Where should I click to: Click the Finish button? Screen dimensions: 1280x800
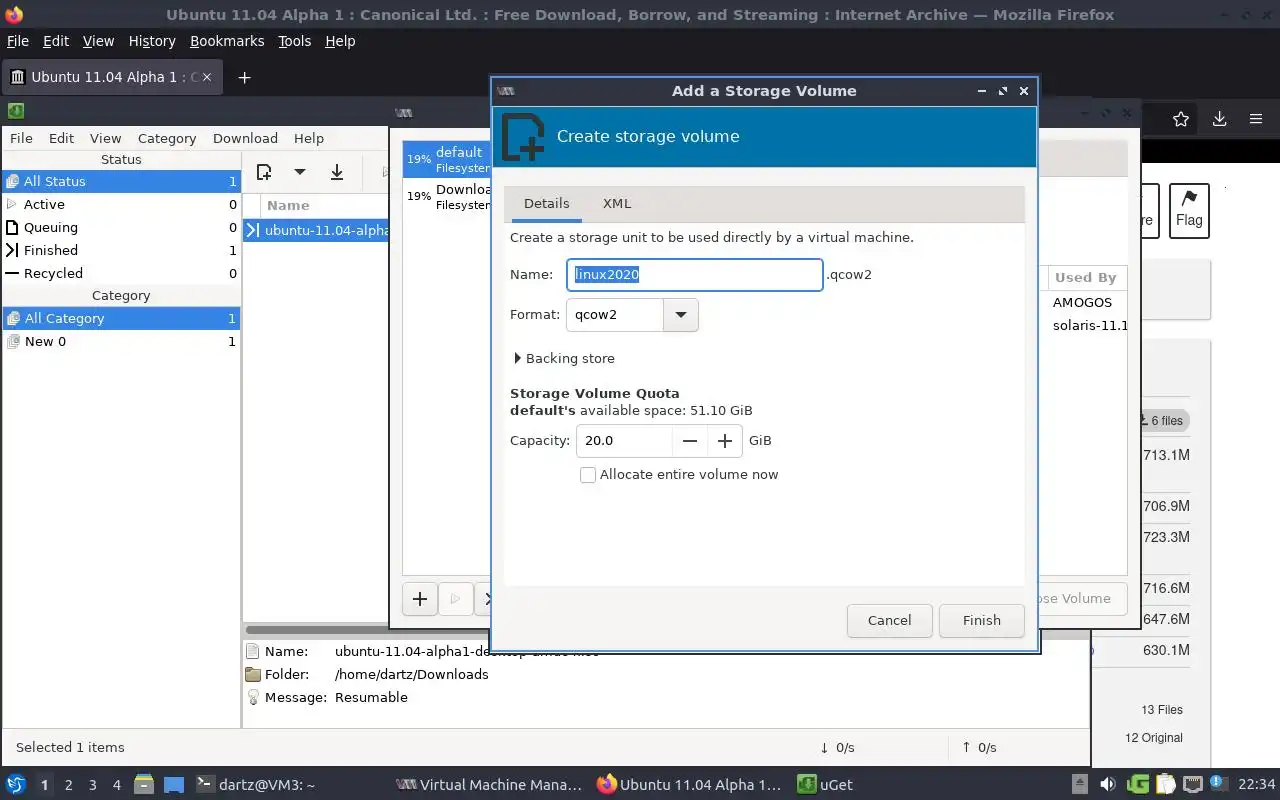click(x=982, y=620)
